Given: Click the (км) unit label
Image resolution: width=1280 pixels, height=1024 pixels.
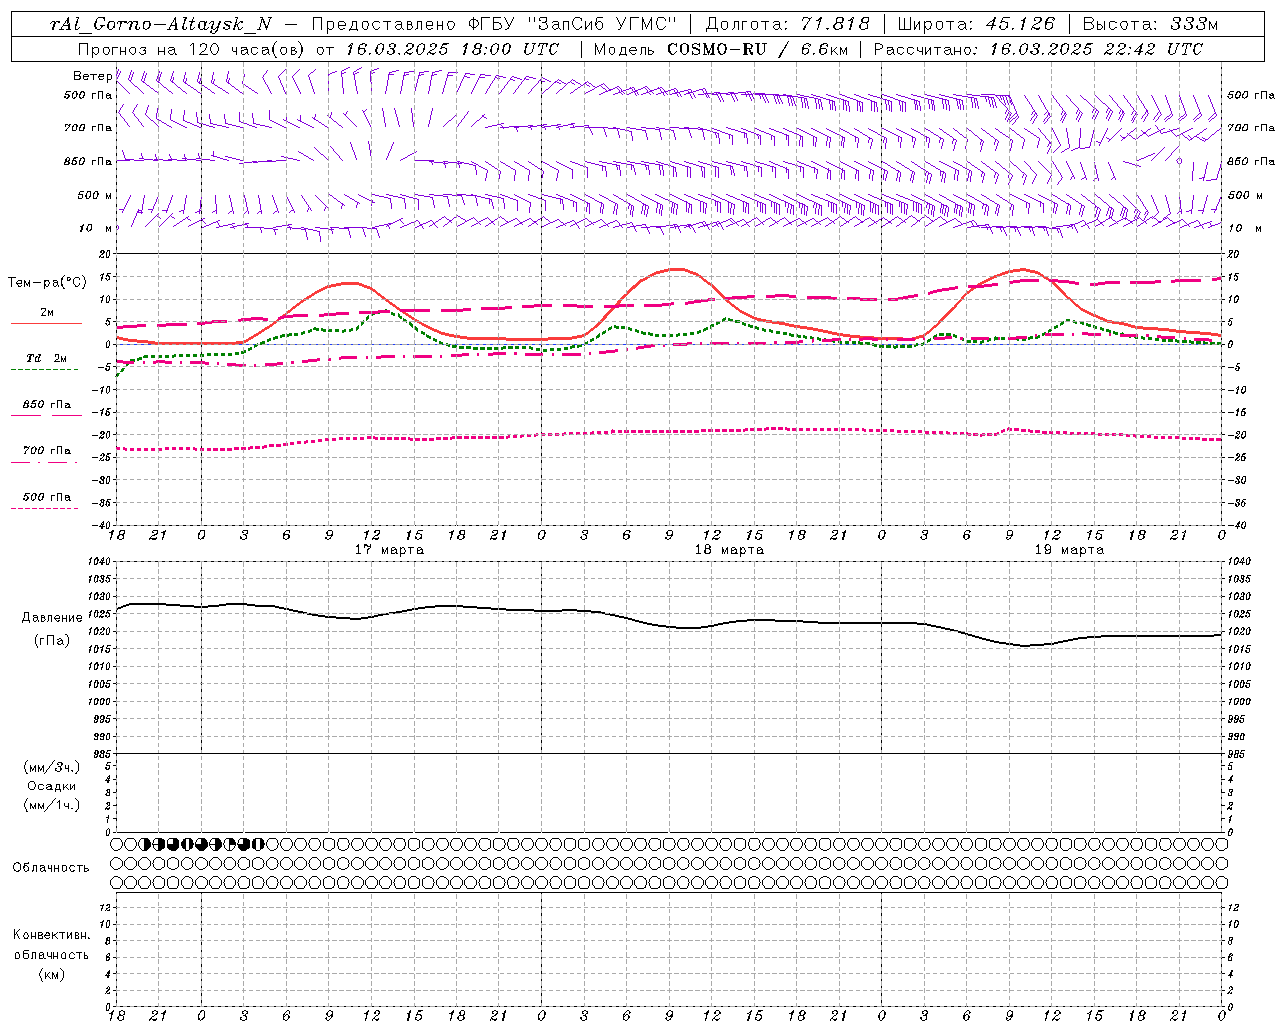Looking at the screenshot, I should [51, 974].
